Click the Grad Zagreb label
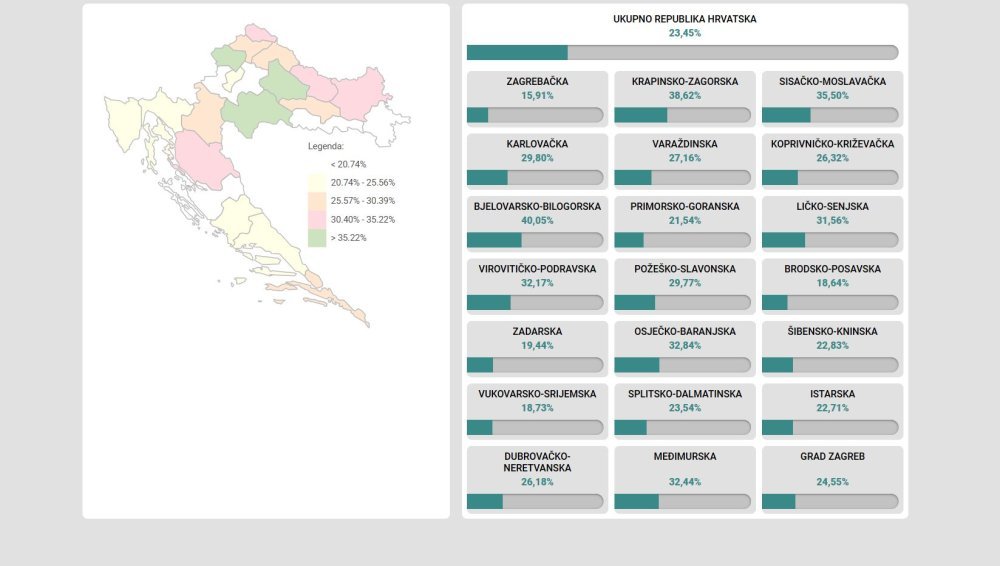The image size is (1000, 566). 832,457
